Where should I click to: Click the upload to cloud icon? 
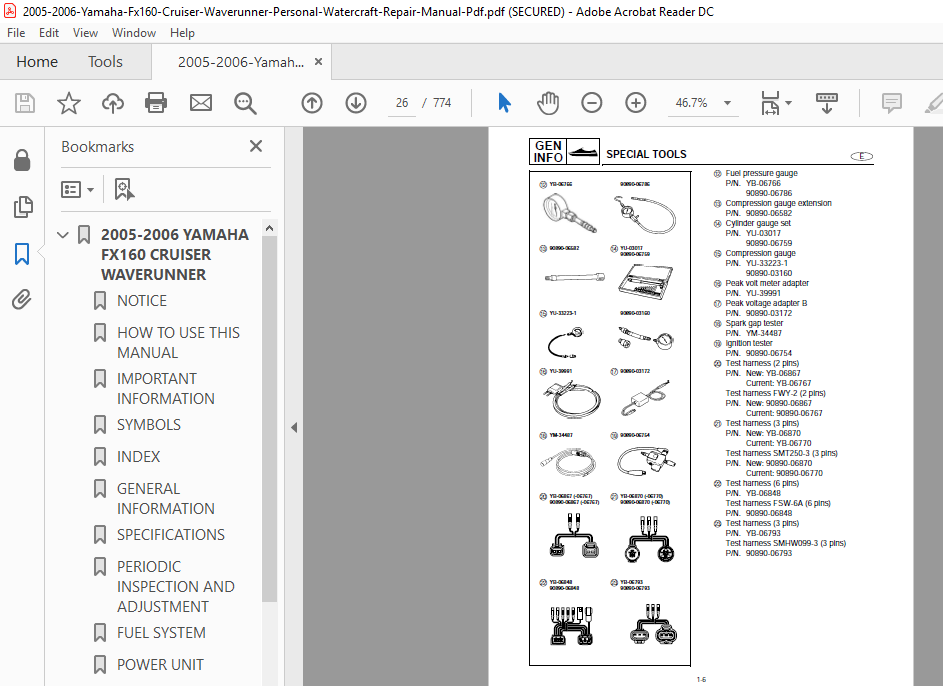point(112,103)
